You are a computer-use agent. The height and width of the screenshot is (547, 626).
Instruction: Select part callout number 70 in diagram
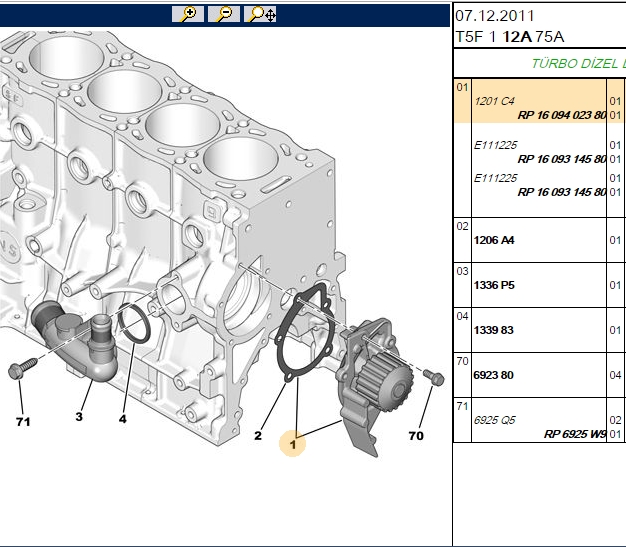click(416, 436)
